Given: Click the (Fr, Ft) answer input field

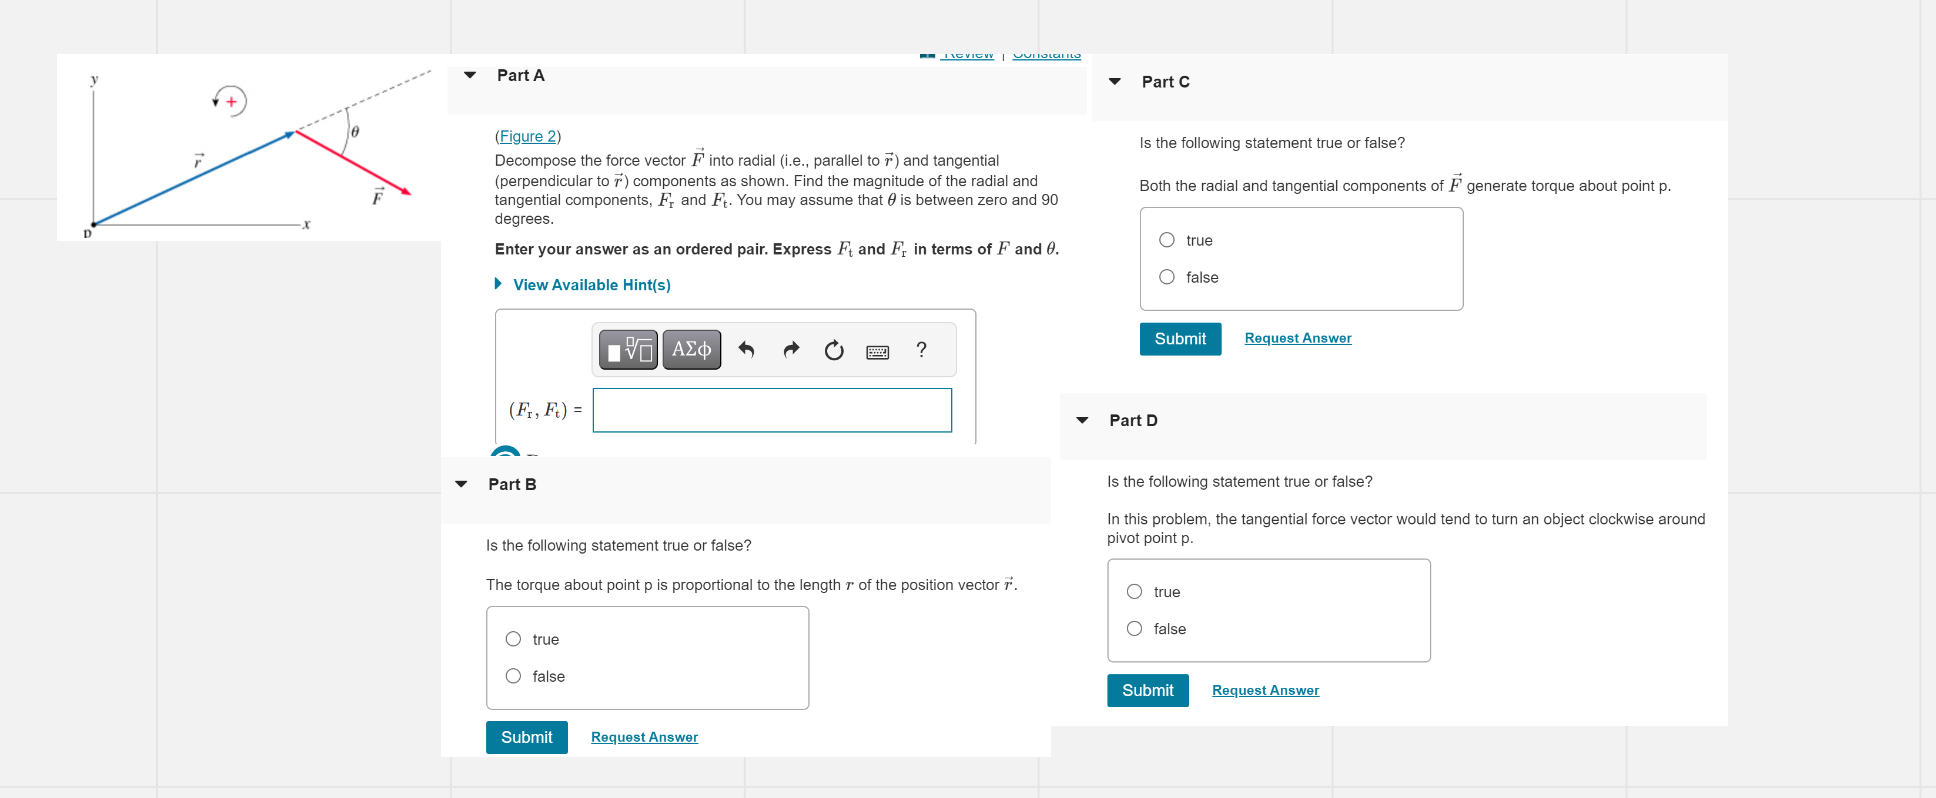Looking at the screenshot, I should 772,410.
